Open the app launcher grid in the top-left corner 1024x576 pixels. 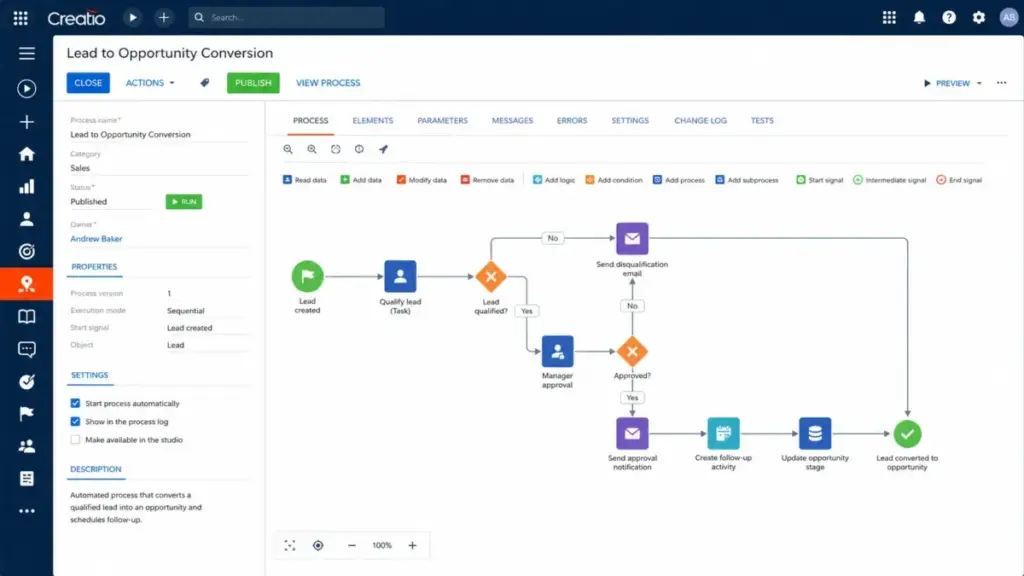point(20,18)
